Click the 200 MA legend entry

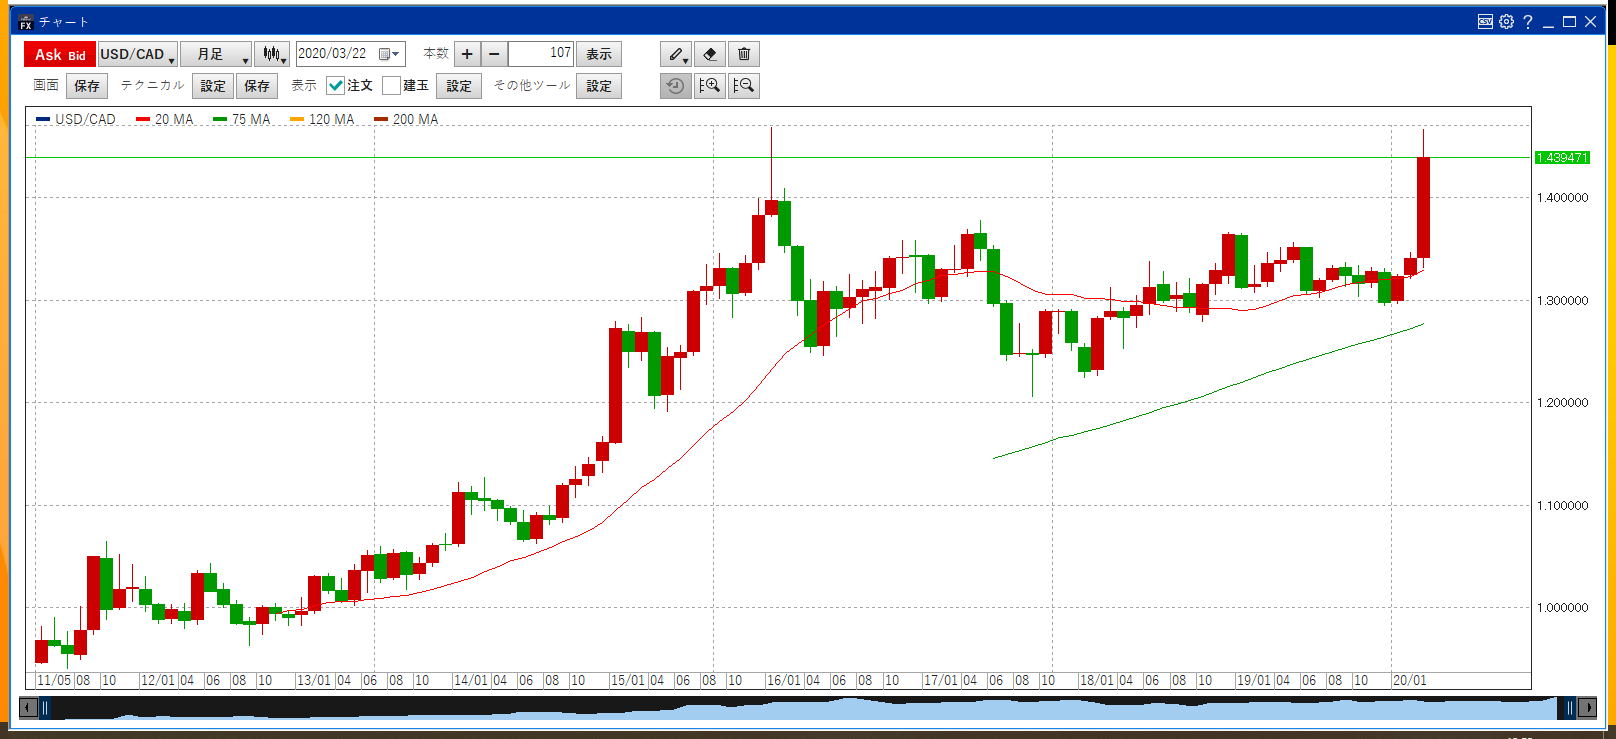click(406, 119)
